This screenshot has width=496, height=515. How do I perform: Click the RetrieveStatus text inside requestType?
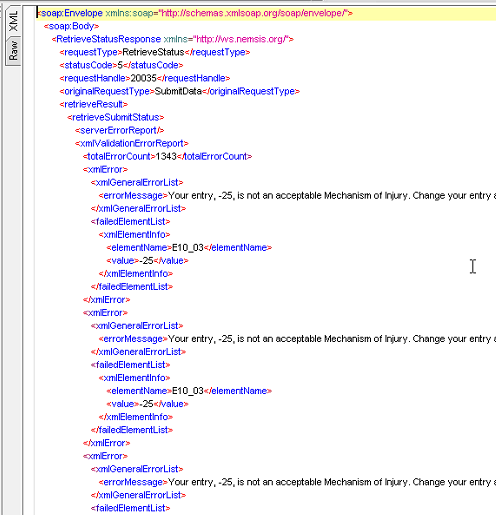pyautogui.click(x=153, y=52)
